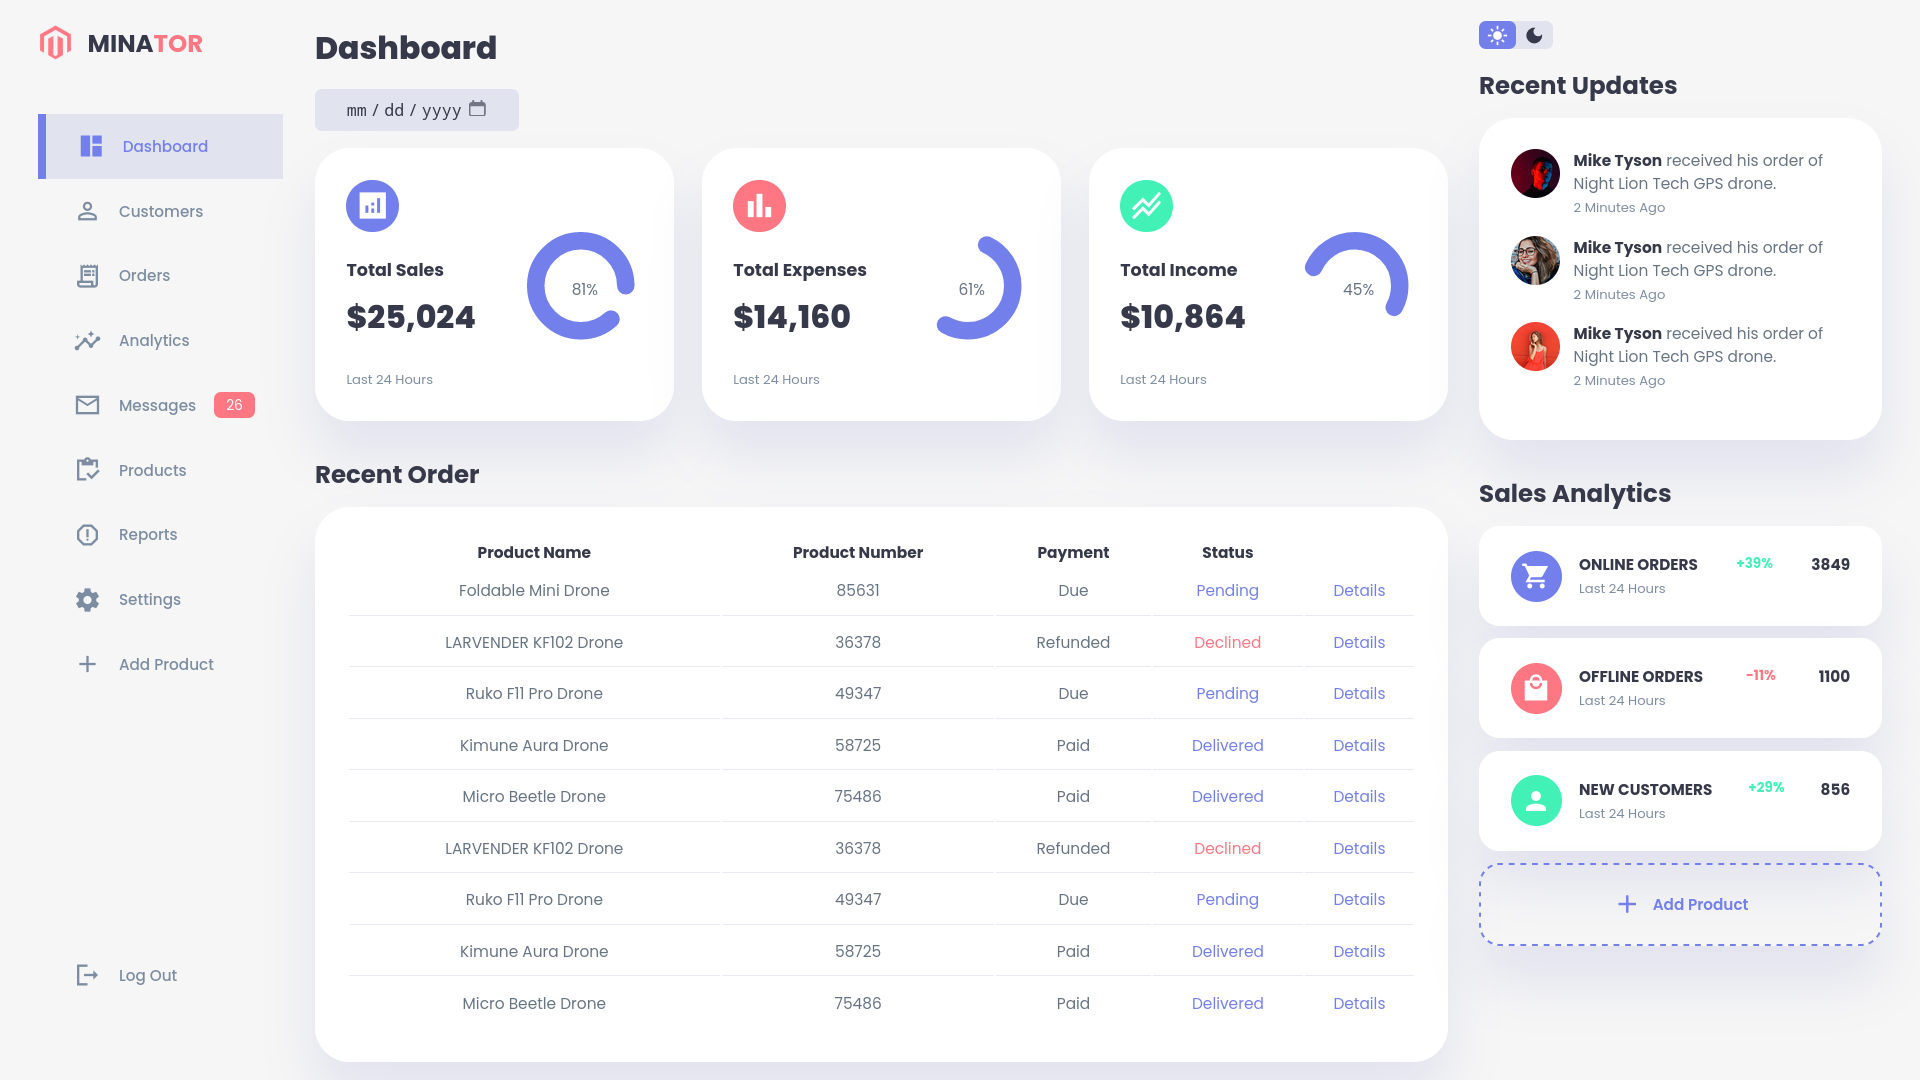The image size is (1920, 1080).
Task: Click product number 85631
Action: [858, 591]
